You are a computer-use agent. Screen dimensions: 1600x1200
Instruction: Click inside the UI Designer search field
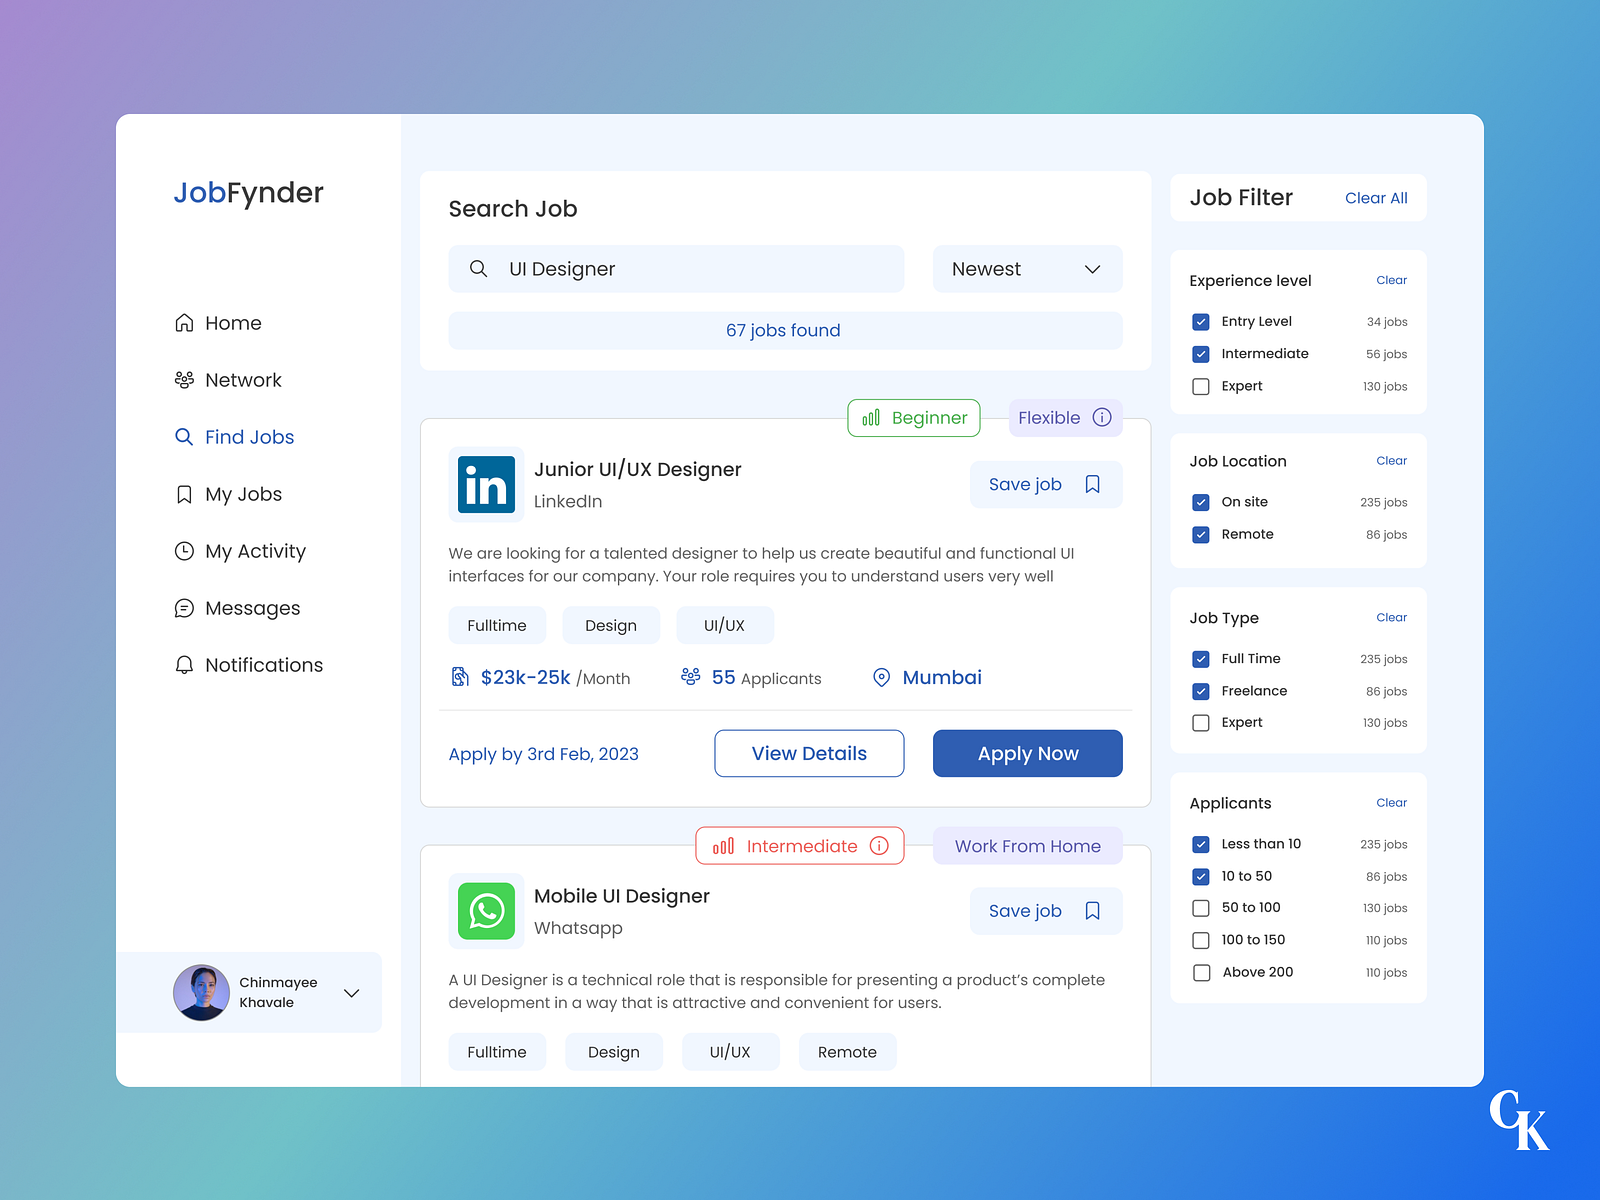pyautogui.click(x=676, y=268)
